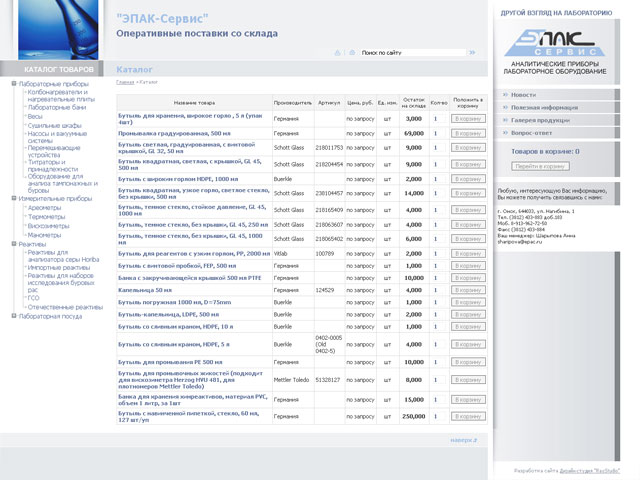Open product 'Бутыль-капельница, LDPE, 500 мл'
The image size is (640, 480).
point(169,314)
